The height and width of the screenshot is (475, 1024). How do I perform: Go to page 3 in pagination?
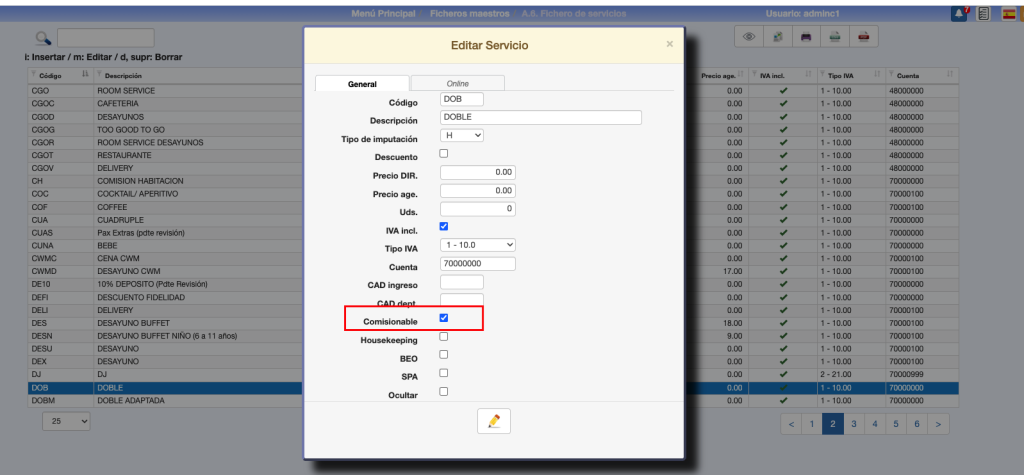coord(853,424)
